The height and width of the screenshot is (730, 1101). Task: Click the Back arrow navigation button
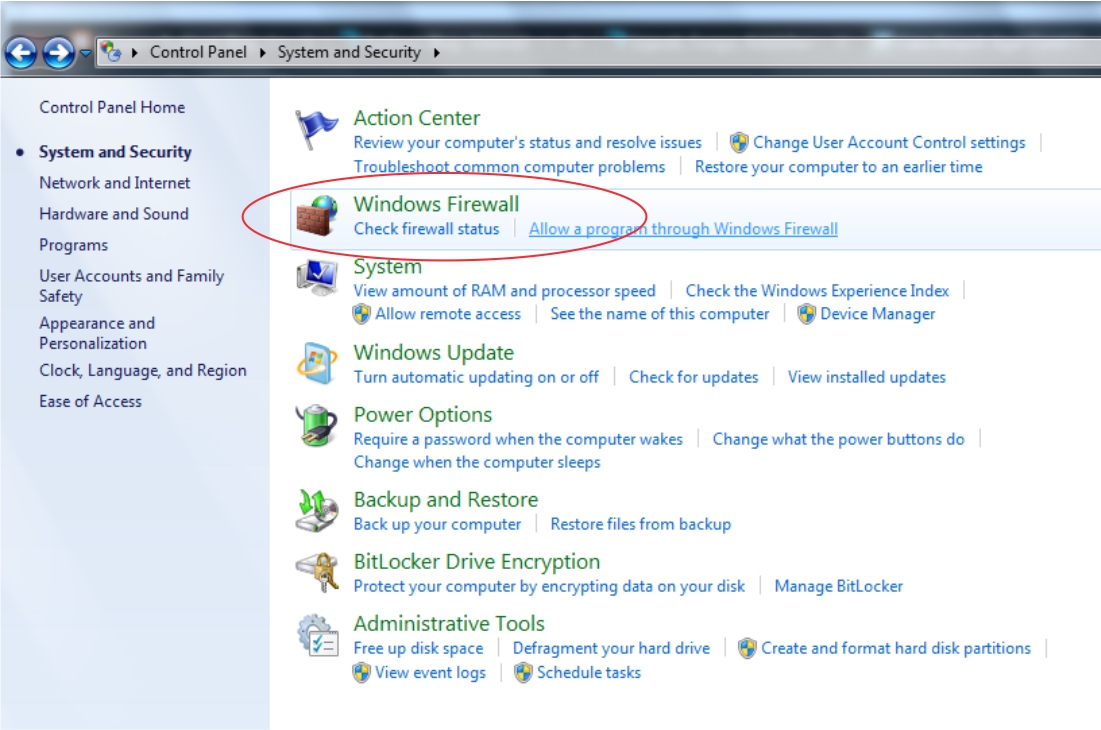pyautogui.click(x=21, y=53)
